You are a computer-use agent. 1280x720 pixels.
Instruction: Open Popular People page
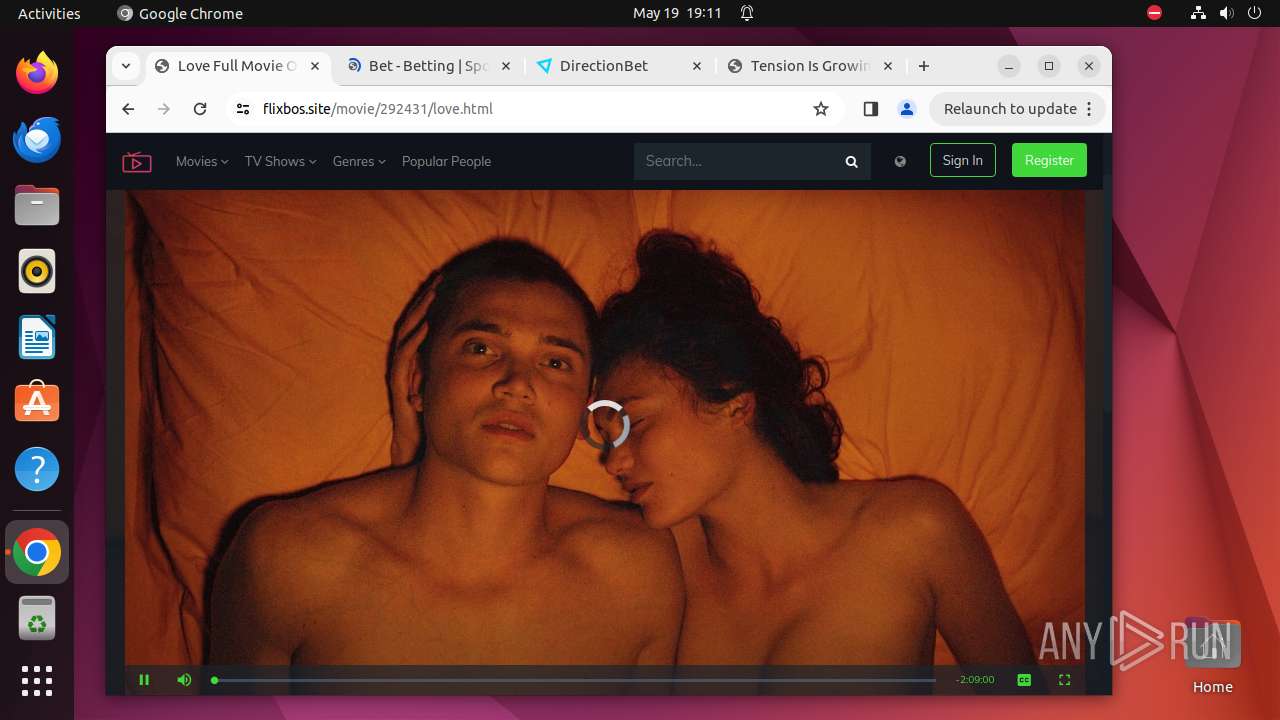[446, 161]
